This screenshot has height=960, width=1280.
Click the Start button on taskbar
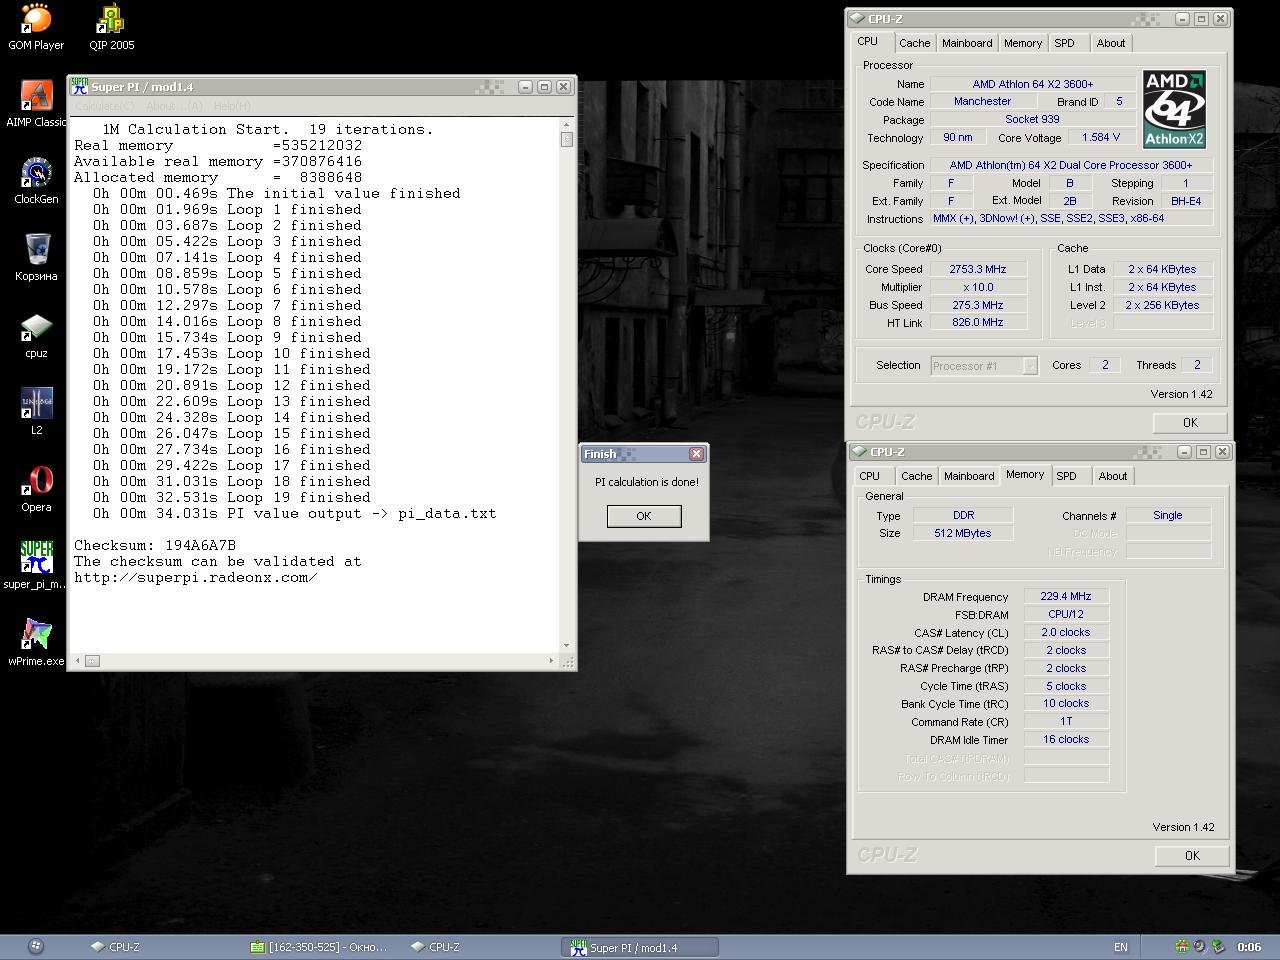click(x=35, y=946)
